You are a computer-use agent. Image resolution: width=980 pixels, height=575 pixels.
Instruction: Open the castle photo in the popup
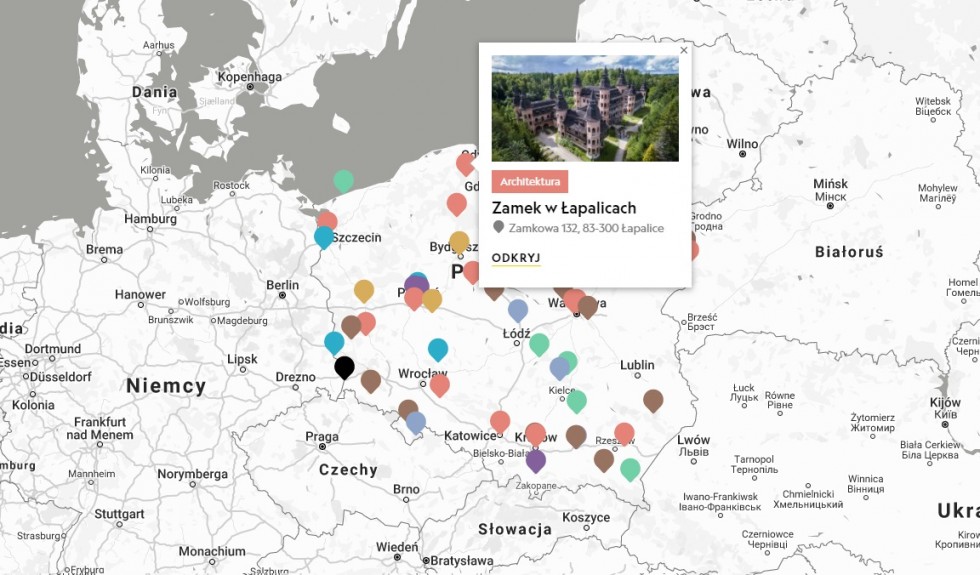pos(585,108)
